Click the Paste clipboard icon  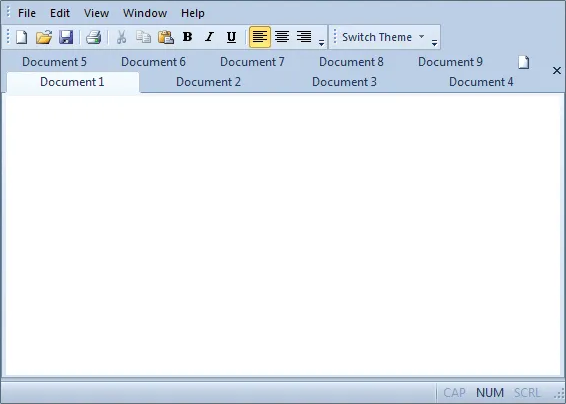(166, 37)
